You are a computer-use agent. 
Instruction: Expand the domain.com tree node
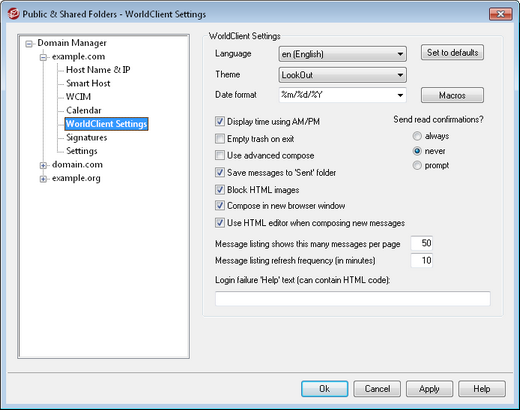[43, 165]
